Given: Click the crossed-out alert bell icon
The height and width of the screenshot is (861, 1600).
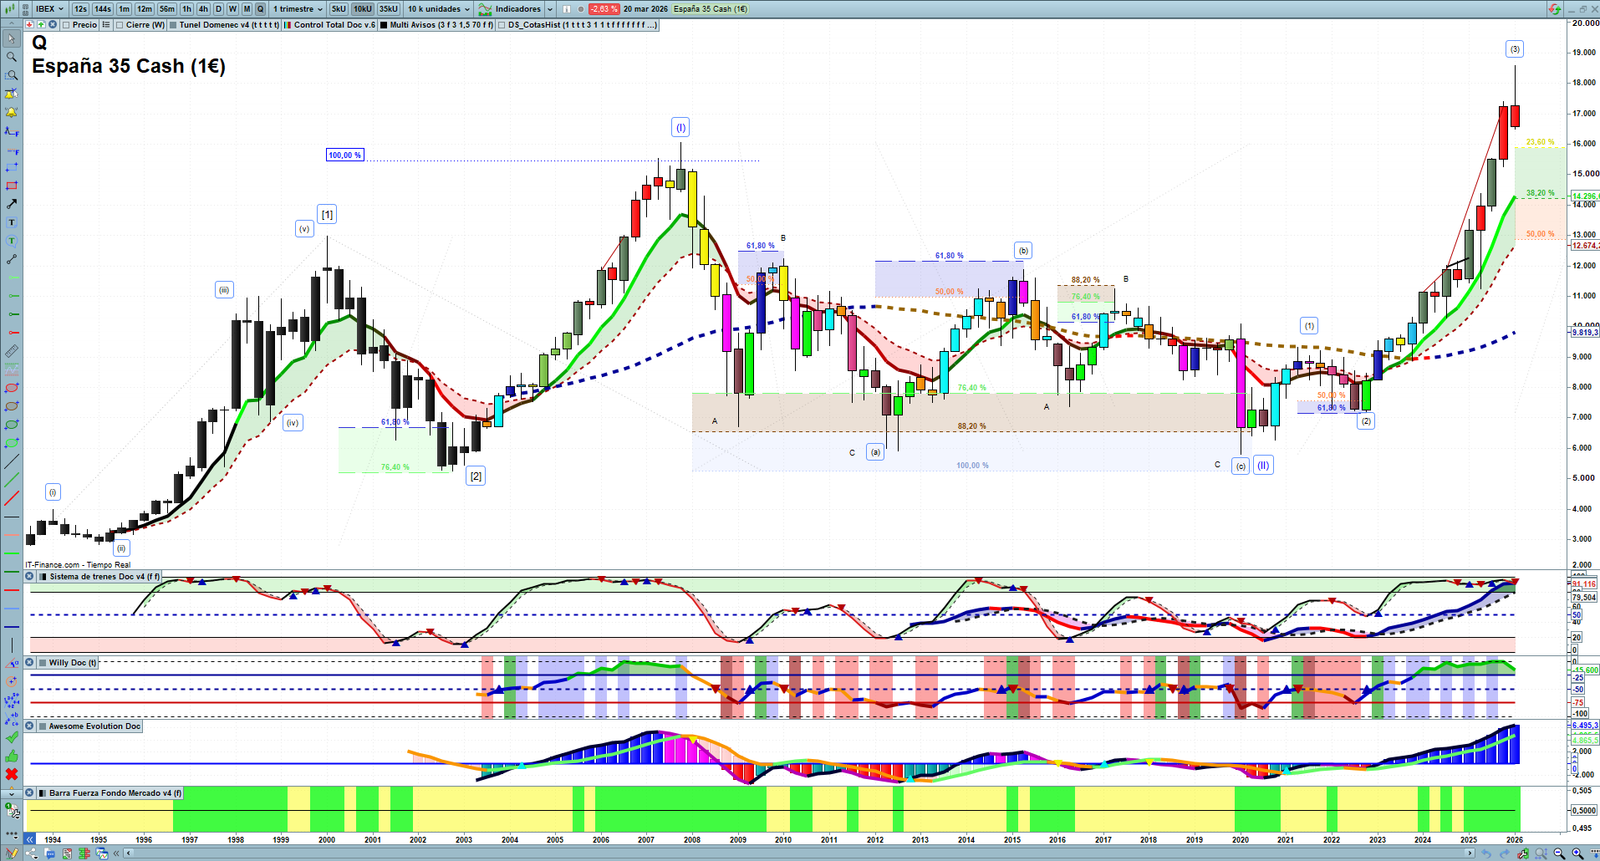Looking at the screenshot, I should (x=11, y=94).
